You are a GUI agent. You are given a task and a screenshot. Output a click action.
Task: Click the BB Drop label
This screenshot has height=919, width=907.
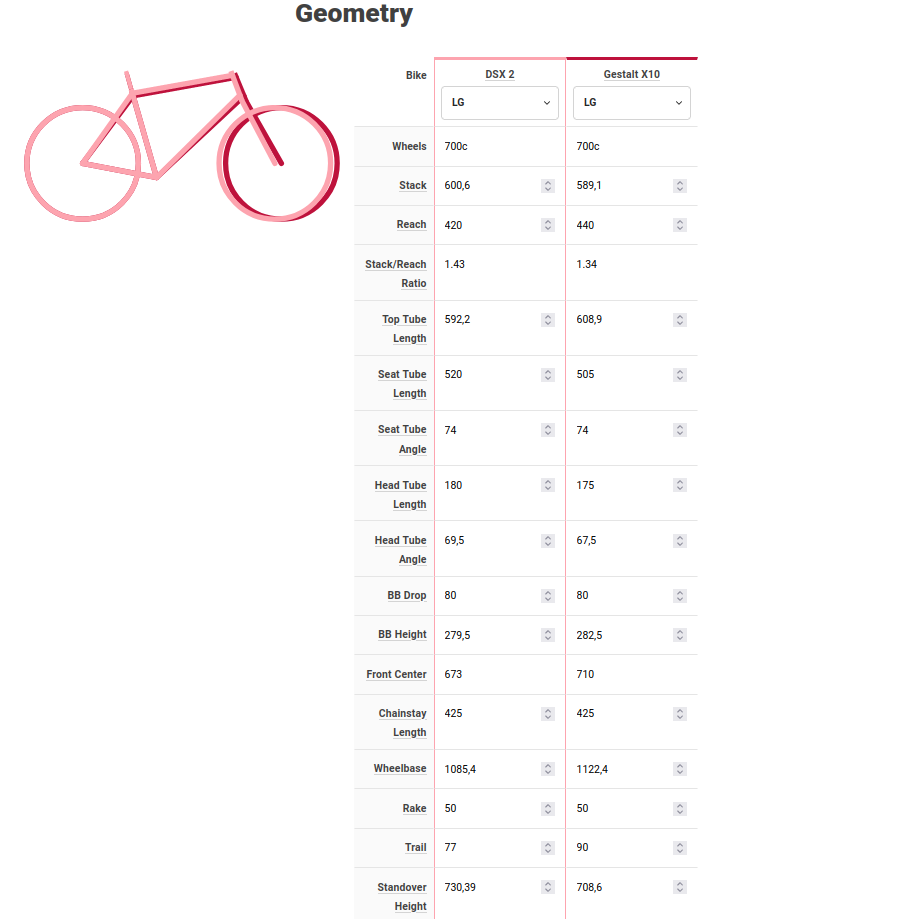tap(407, 596)
